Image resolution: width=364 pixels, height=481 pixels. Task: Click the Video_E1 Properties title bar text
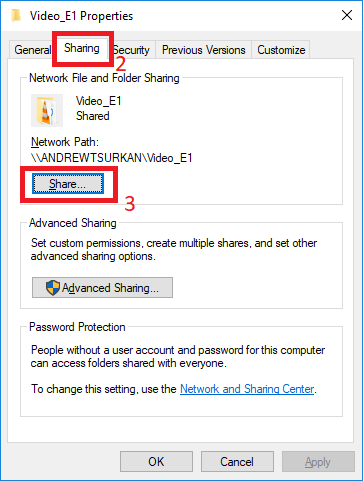click(x=81, y=16)
